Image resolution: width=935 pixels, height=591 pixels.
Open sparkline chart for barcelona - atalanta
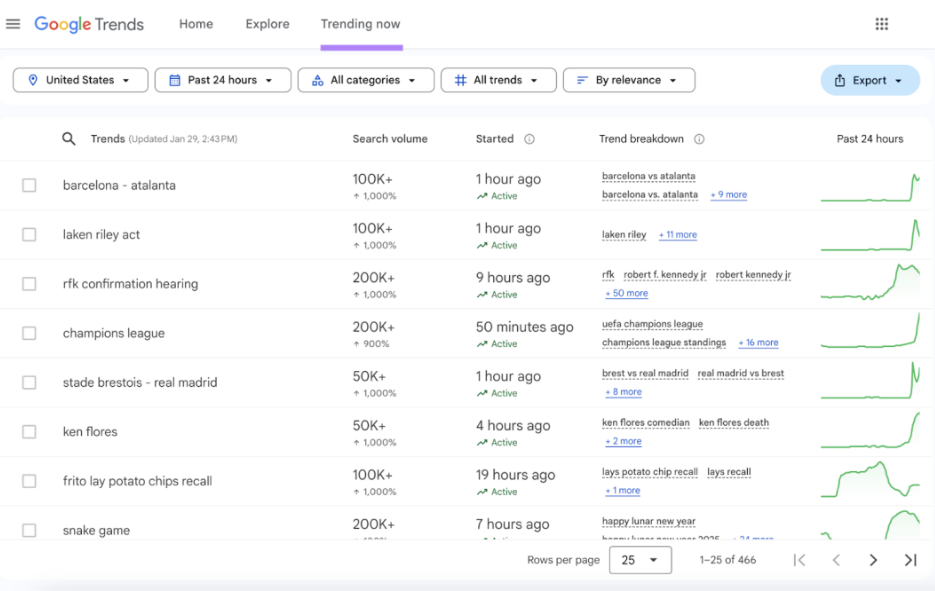point(870,187)
